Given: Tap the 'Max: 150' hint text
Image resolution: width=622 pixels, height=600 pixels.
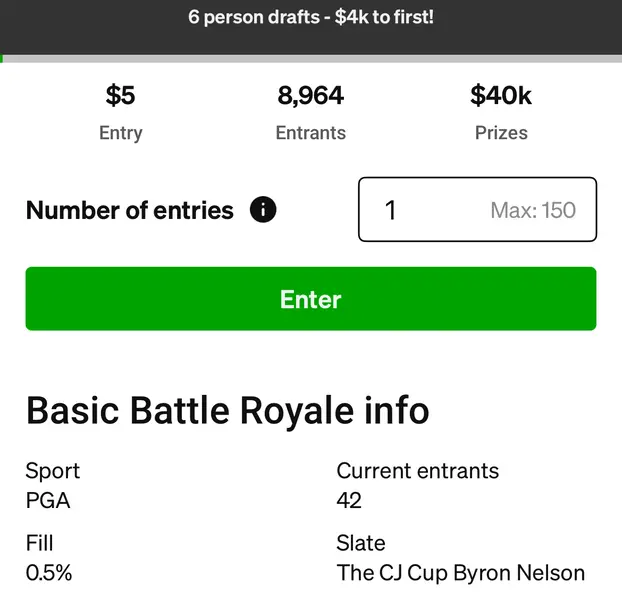Looking at the screenshot, I should [533, 210].
